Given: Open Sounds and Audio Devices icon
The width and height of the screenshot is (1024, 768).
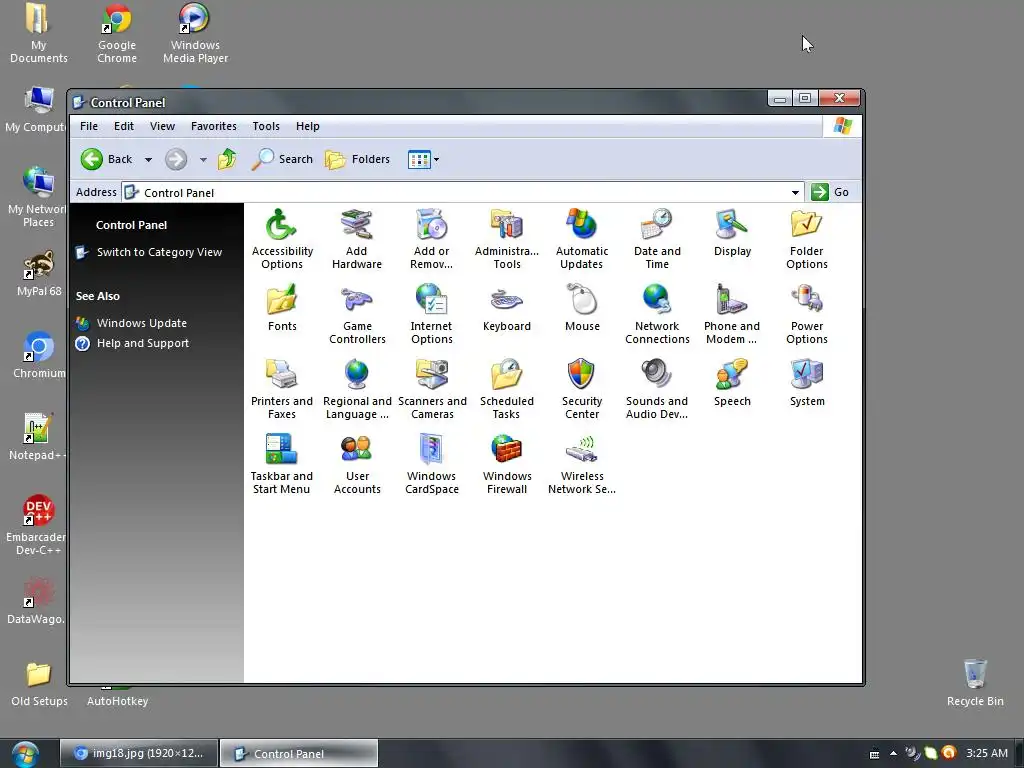Looking at the screenshot, I should (656, 389).
